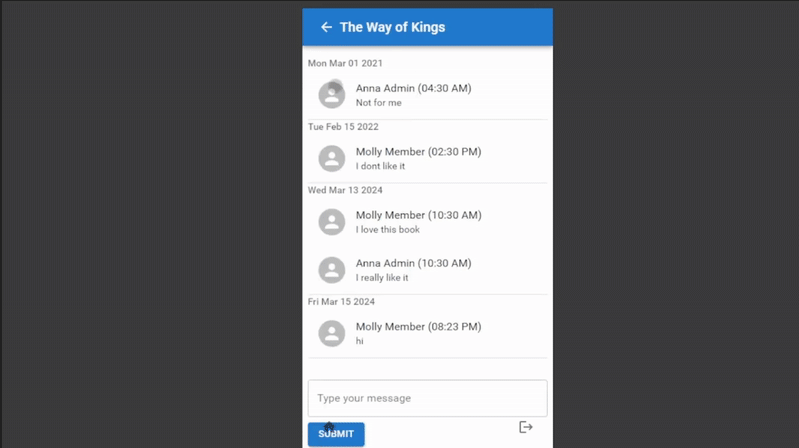Click Molly Member's avatar at 10:30 AM

click(x=331, y=222)
